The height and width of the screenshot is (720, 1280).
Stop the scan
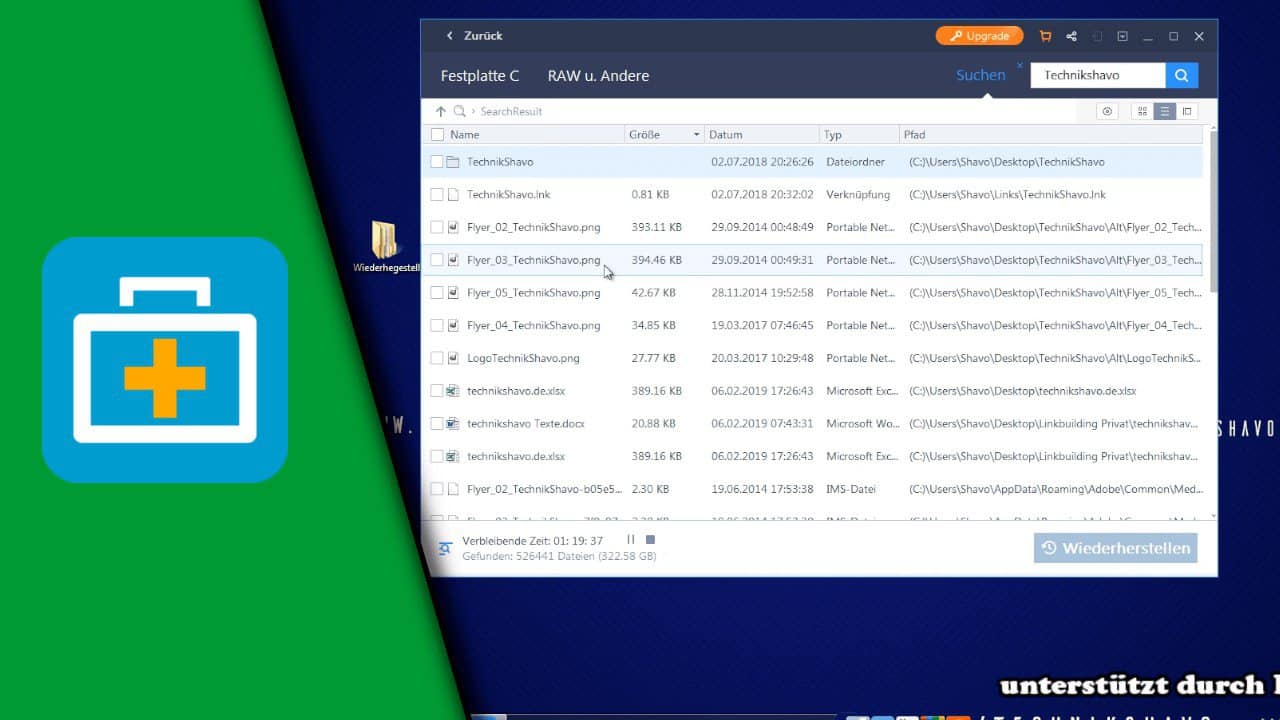(x=650, y=540)
